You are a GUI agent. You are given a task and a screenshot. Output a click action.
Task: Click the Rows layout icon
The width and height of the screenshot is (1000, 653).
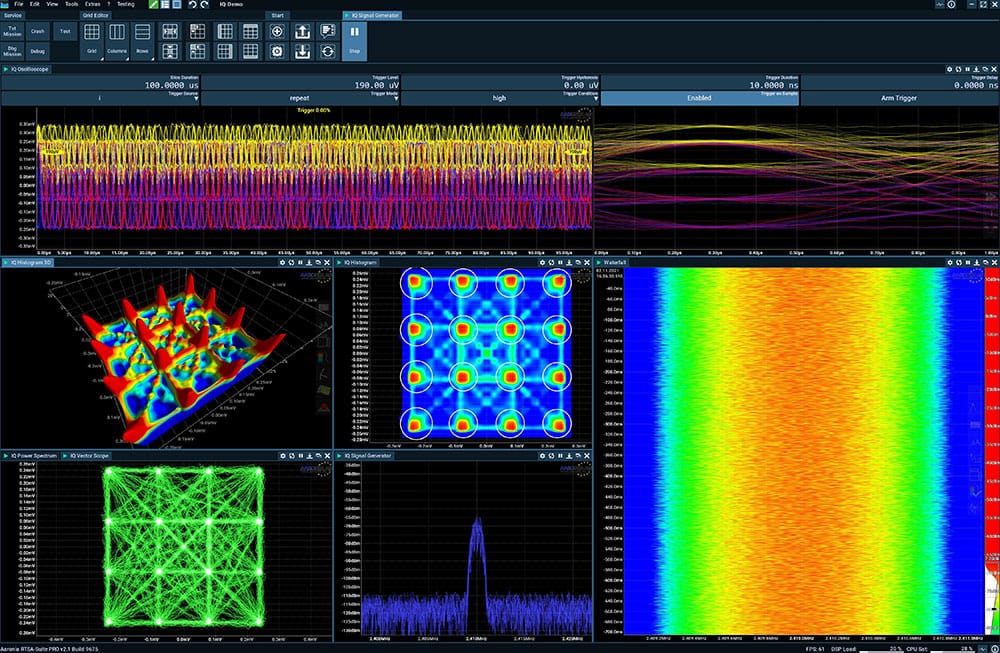(x=143, y=33)
